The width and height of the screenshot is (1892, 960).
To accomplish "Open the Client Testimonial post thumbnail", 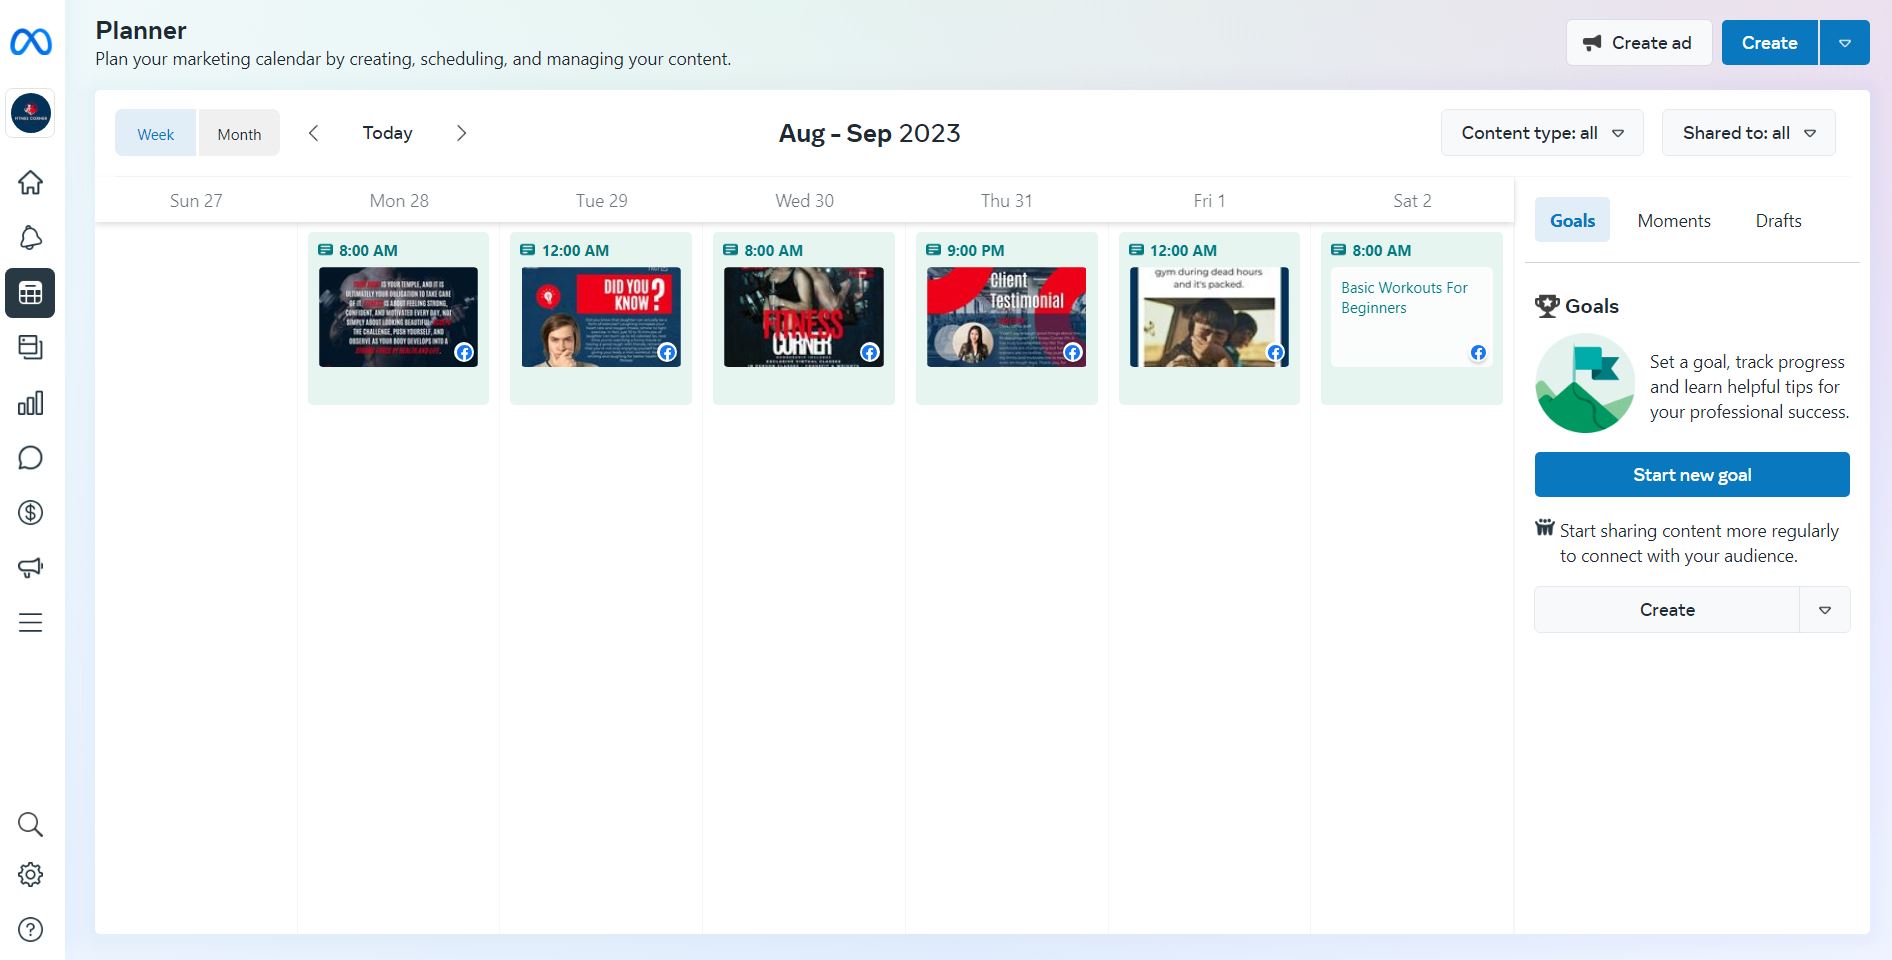I will pos(1006,317).
